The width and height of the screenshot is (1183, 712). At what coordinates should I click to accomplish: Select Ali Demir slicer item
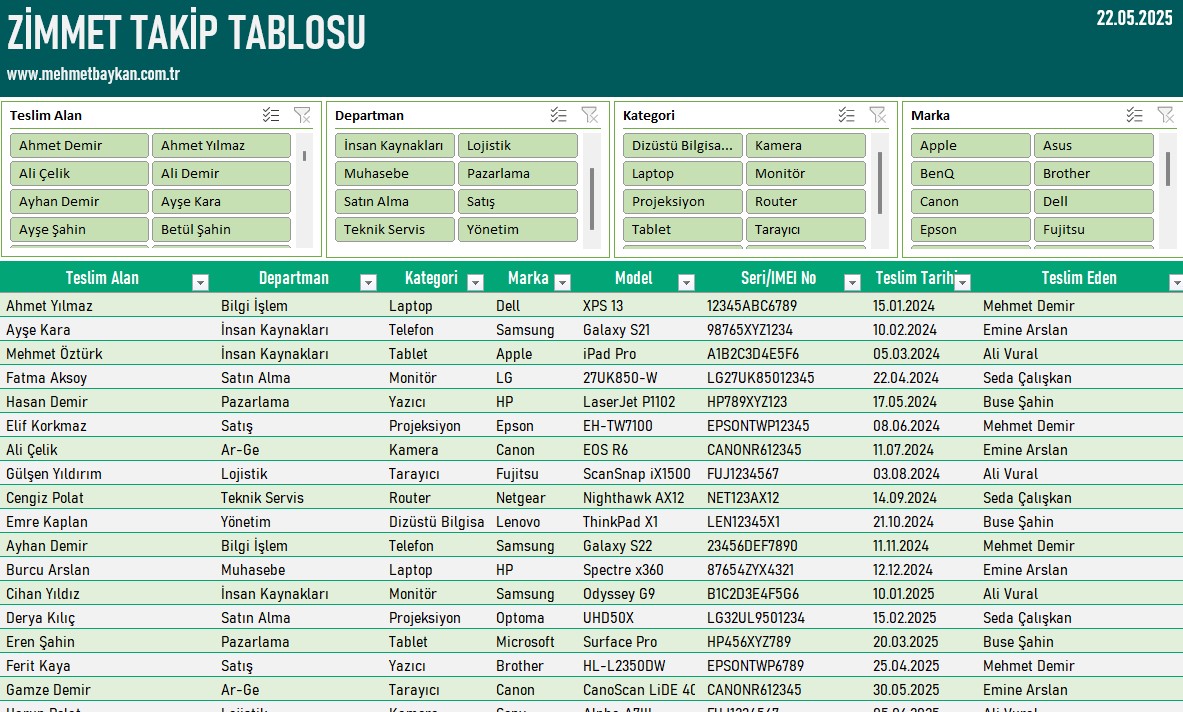[x=221, y=173]
